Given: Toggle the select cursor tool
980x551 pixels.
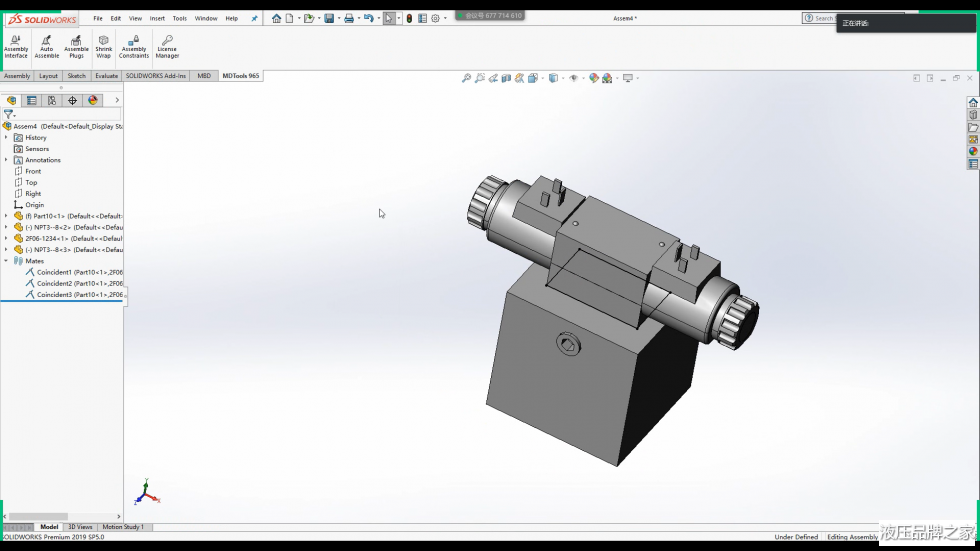Looking at the screenshot, I should (x=388, y=18).
